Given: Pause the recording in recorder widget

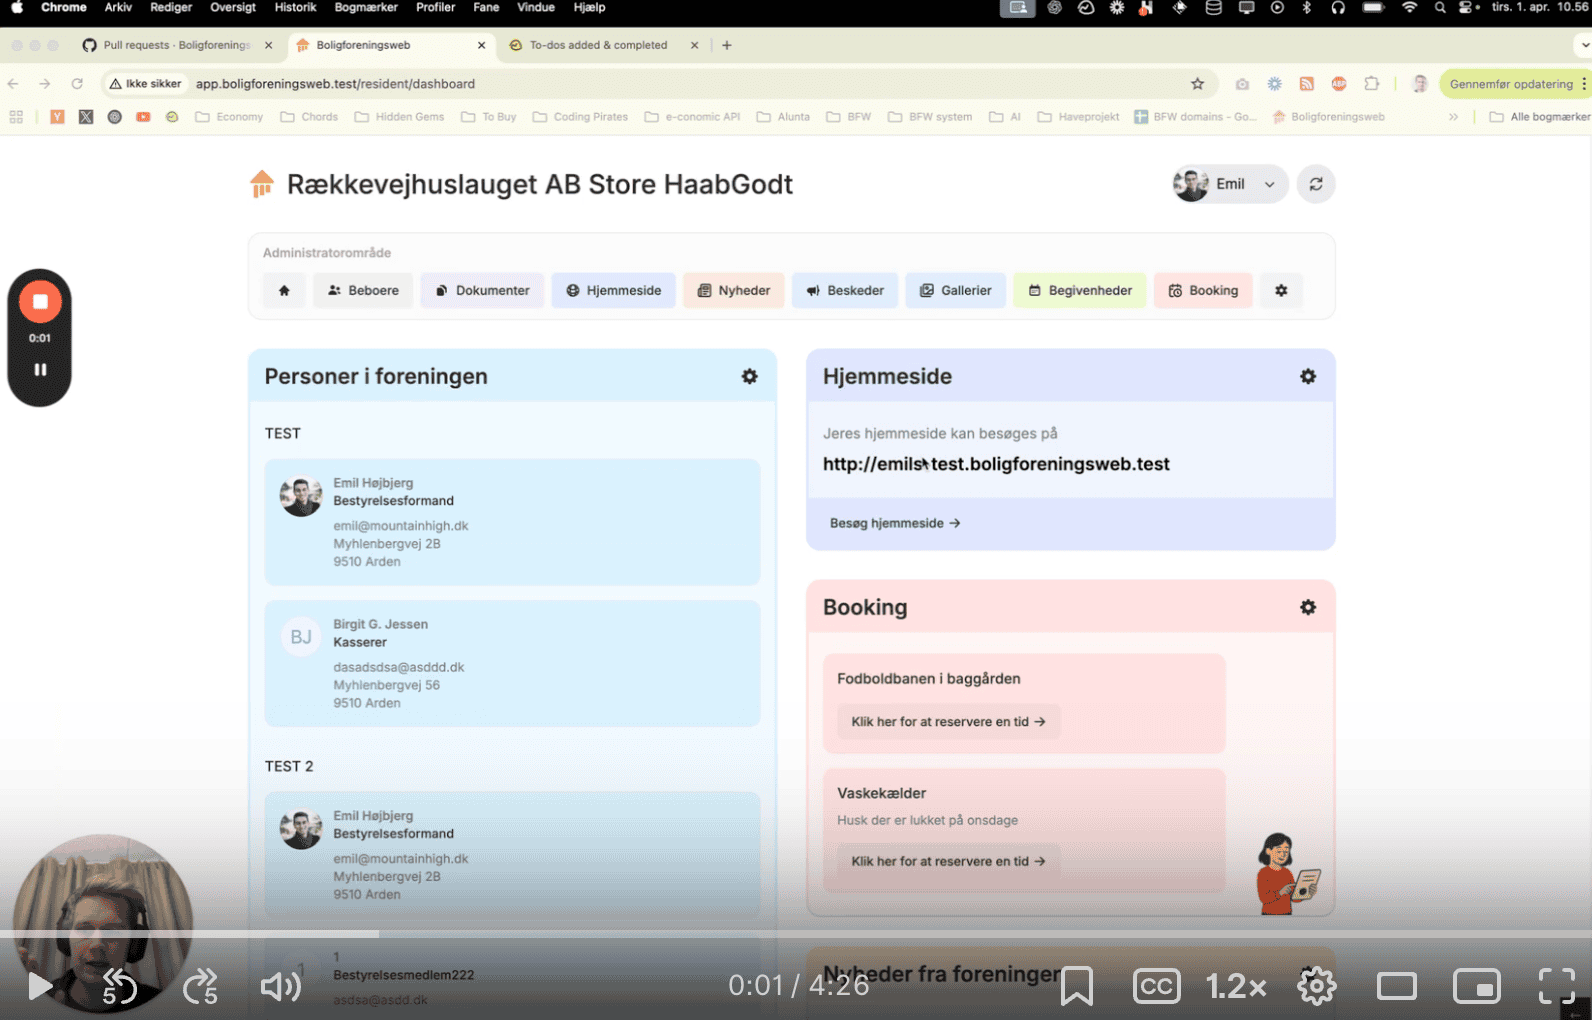Looking at the screenshot, I should [x=40, y=370].
